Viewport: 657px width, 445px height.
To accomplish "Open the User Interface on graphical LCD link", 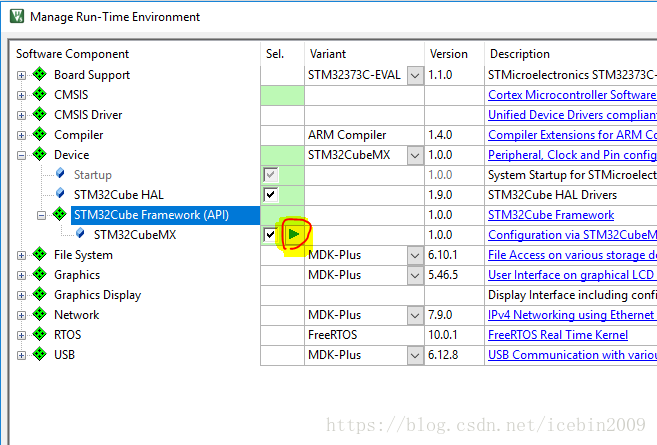I will 572,275.
